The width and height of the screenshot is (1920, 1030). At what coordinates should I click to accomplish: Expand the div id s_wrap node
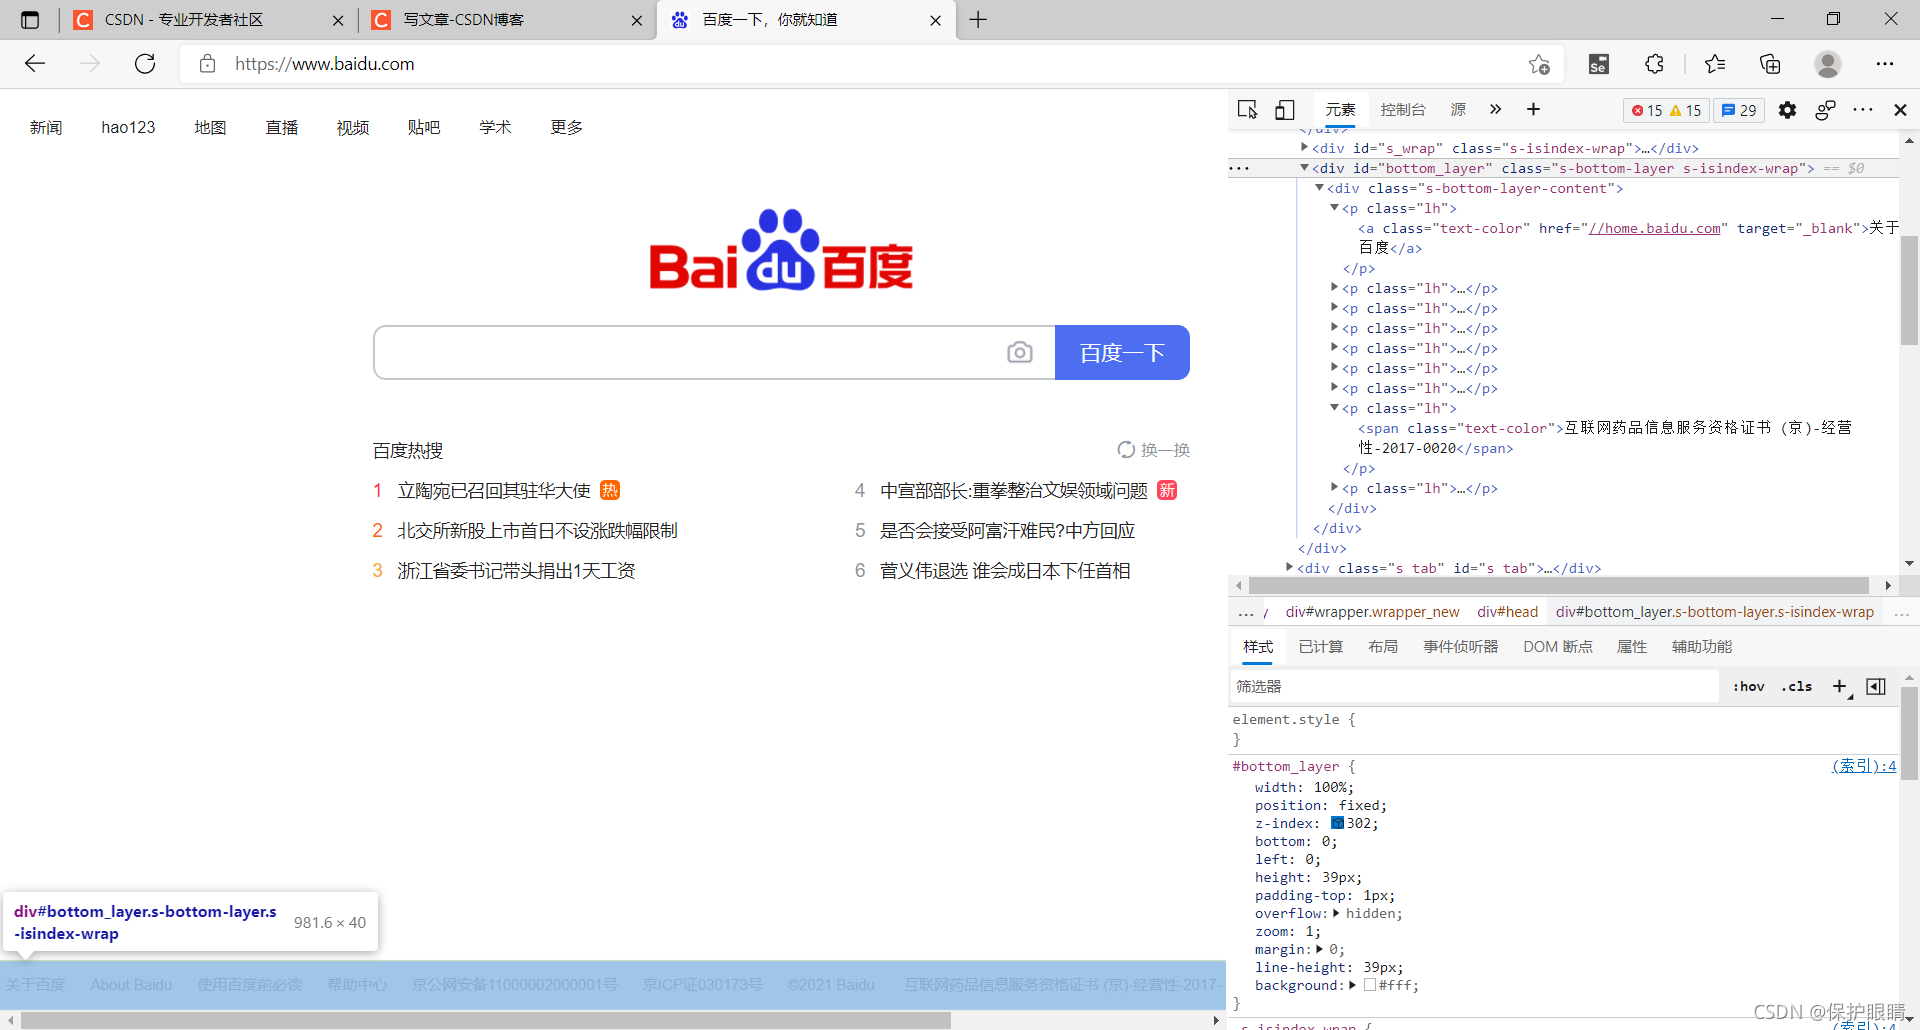[x=1304, y=147]
